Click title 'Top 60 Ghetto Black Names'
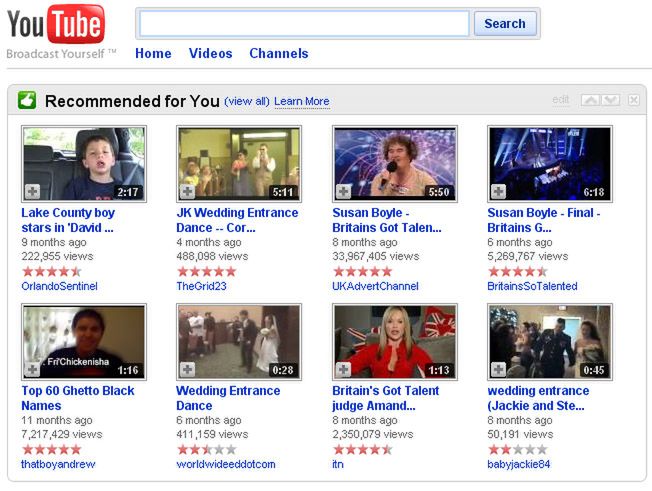 pos(78,398)
